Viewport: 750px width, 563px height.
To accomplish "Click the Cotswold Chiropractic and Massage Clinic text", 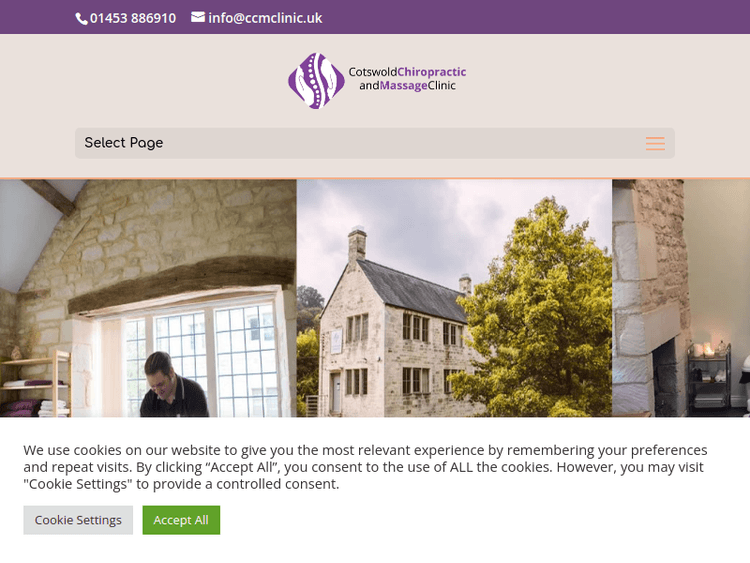I will click(x=407, y=78).
